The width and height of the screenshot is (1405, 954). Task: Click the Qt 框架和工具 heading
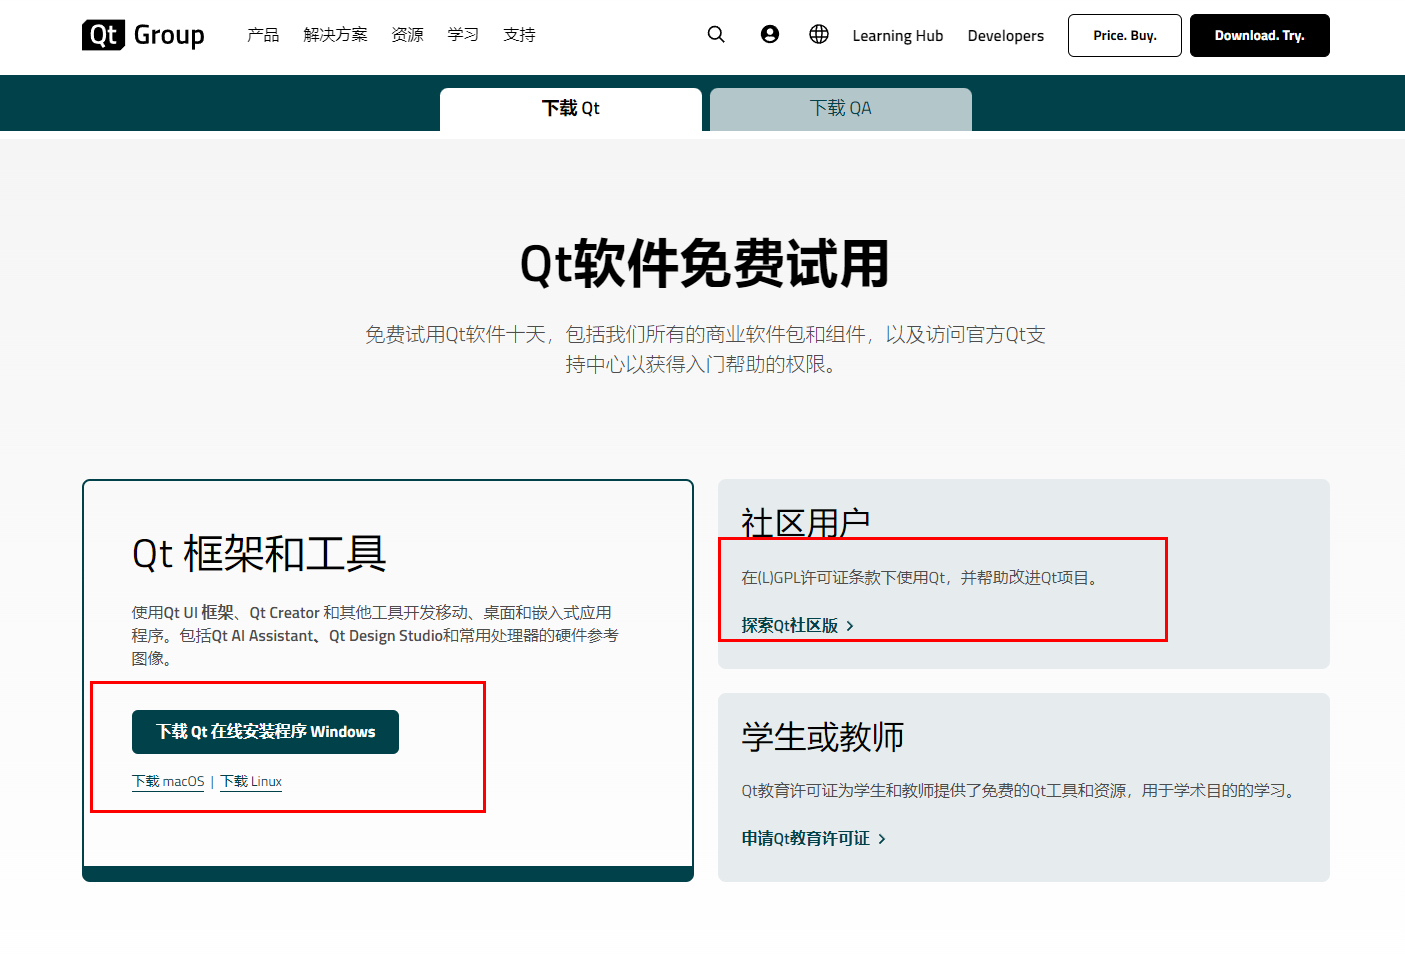(259, 554)
